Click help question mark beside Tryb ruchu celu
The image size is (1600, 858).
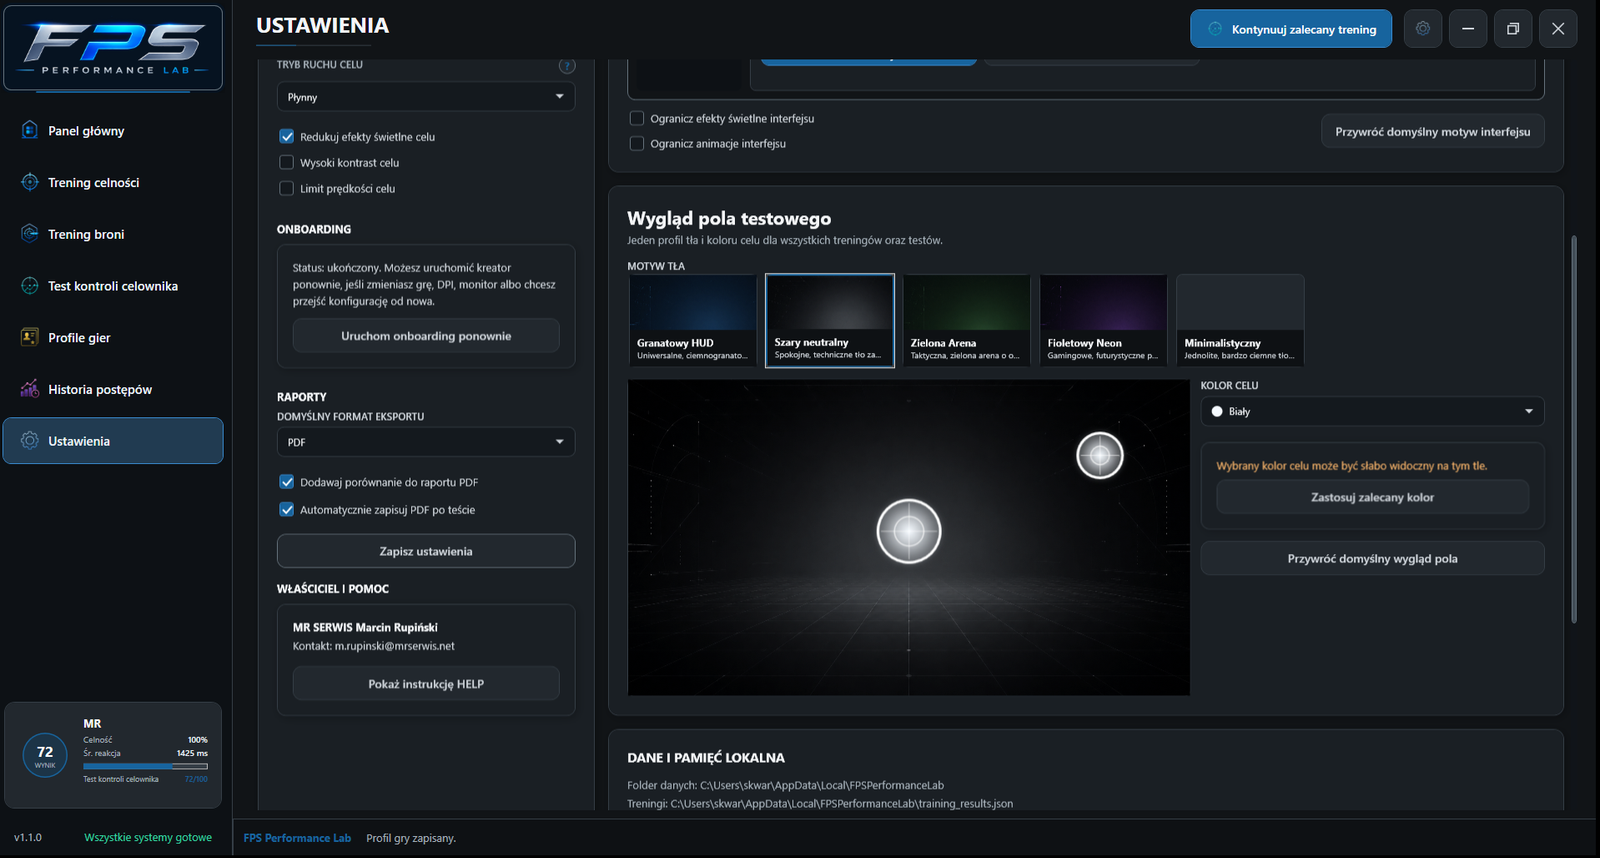pos(567,66)
